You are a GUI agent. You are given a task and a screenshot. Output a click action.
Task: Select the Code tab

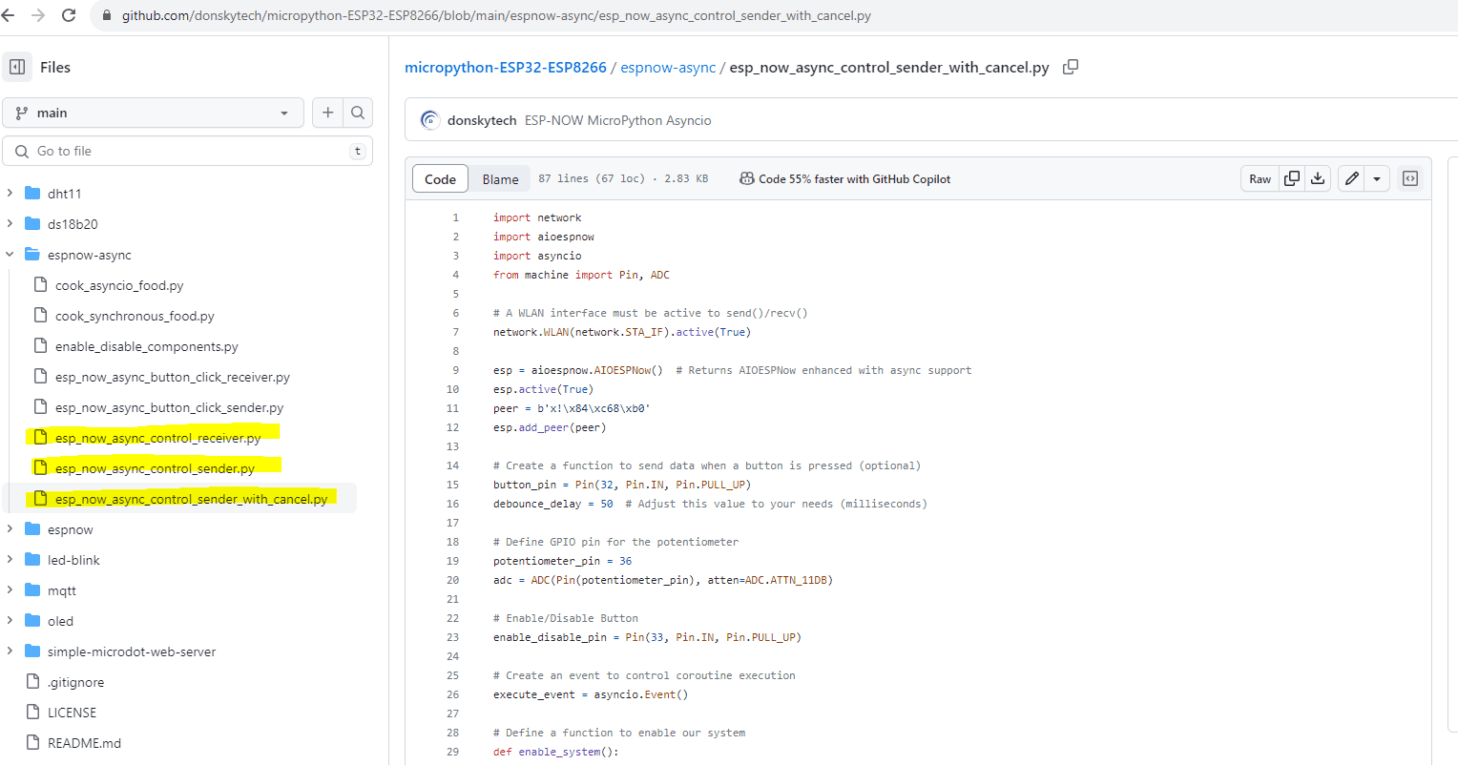(x=440, y=178)
